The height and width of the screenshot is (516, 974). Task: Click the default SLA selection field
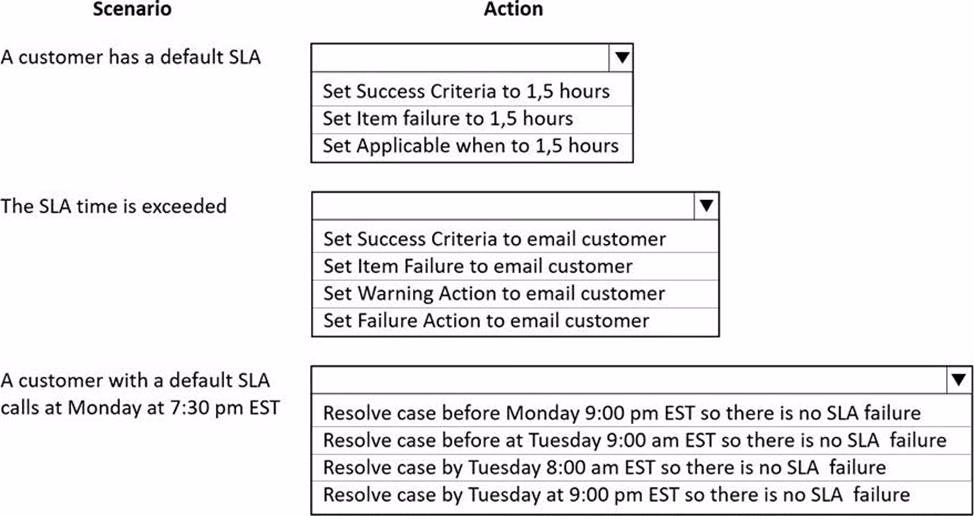[x=460, y=58]
